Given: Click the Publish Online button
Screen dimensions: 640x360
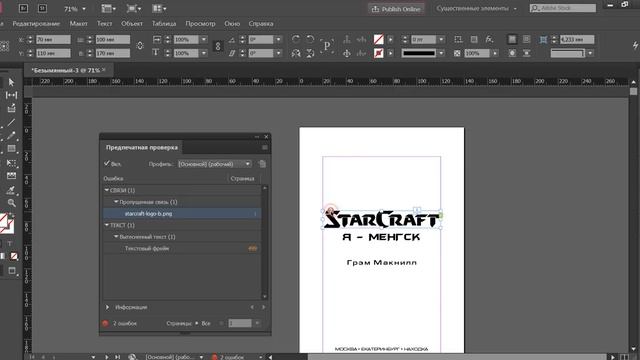Looking at the screenshot, I should 396,9.
